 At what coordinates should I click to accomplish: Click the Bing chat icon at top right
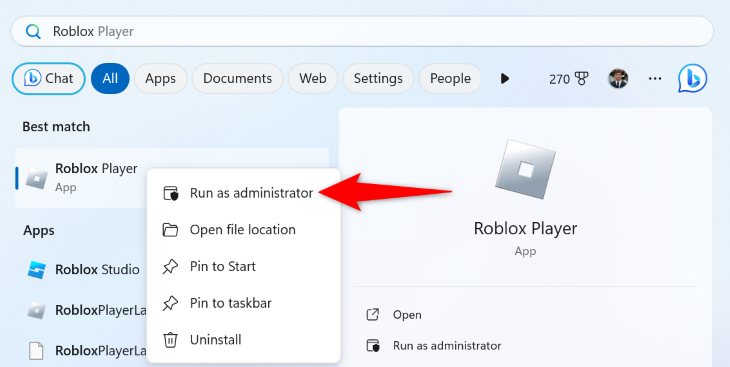click(692, 78)
